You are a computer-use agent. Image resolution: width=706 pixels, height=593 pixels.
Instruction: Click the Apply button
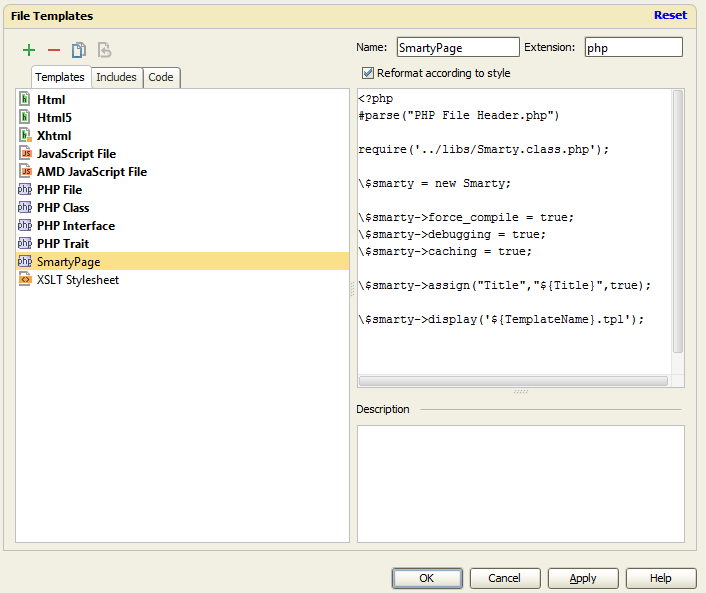point(583,578)
